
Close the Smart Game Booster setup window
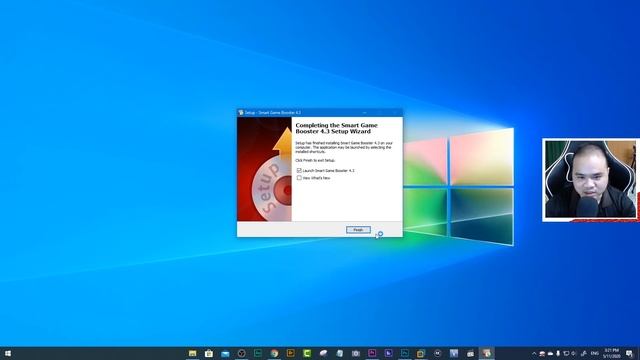(x=395, y=112)
